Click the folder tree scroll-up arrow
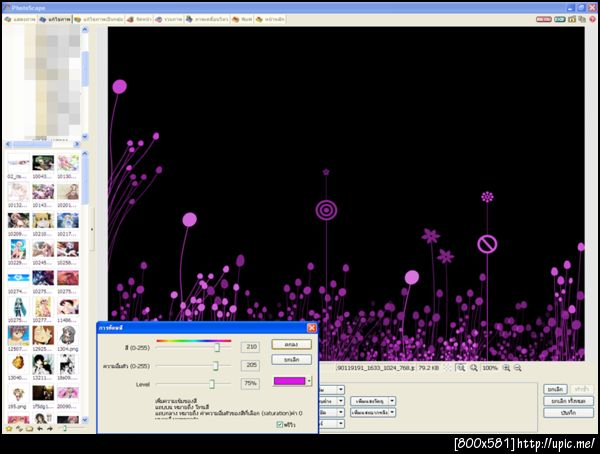600x454 pixels. pyautogui.click(x=85, y=29)
